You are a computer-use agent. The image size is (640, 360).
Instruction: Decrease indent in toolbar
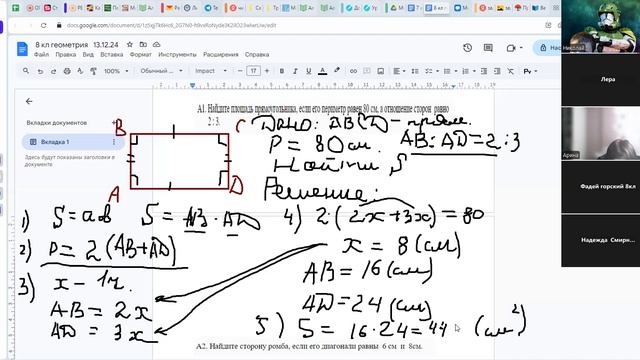coord(484,71)
